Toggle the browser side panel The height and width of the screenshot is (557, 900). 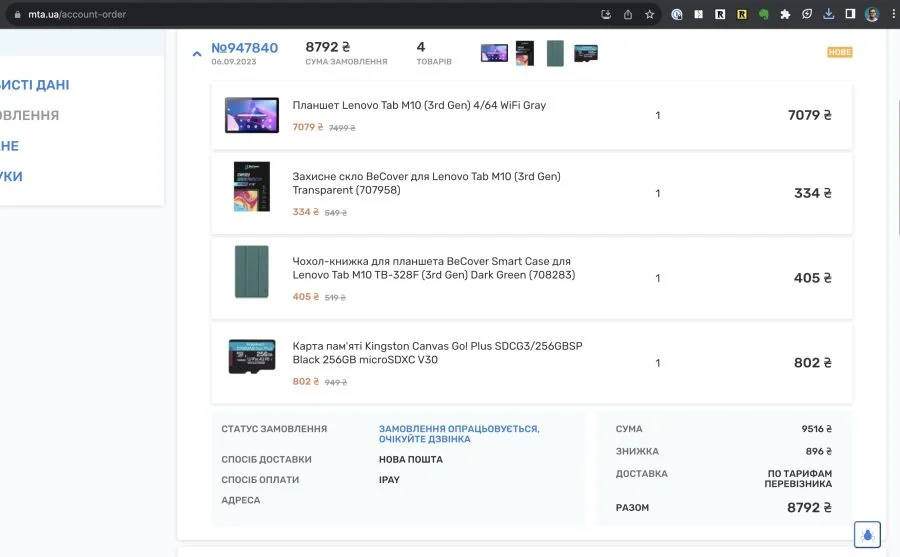[x=850, y=14]
